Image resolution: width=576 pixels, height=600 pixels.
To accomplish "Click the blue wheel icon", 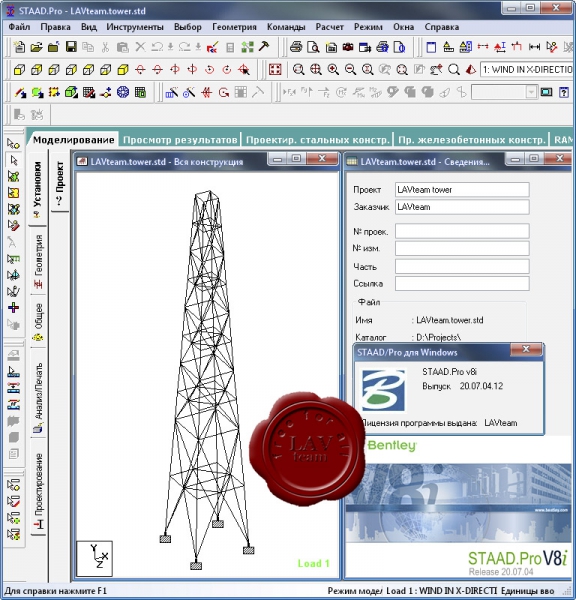I will (x=123, y=92).
